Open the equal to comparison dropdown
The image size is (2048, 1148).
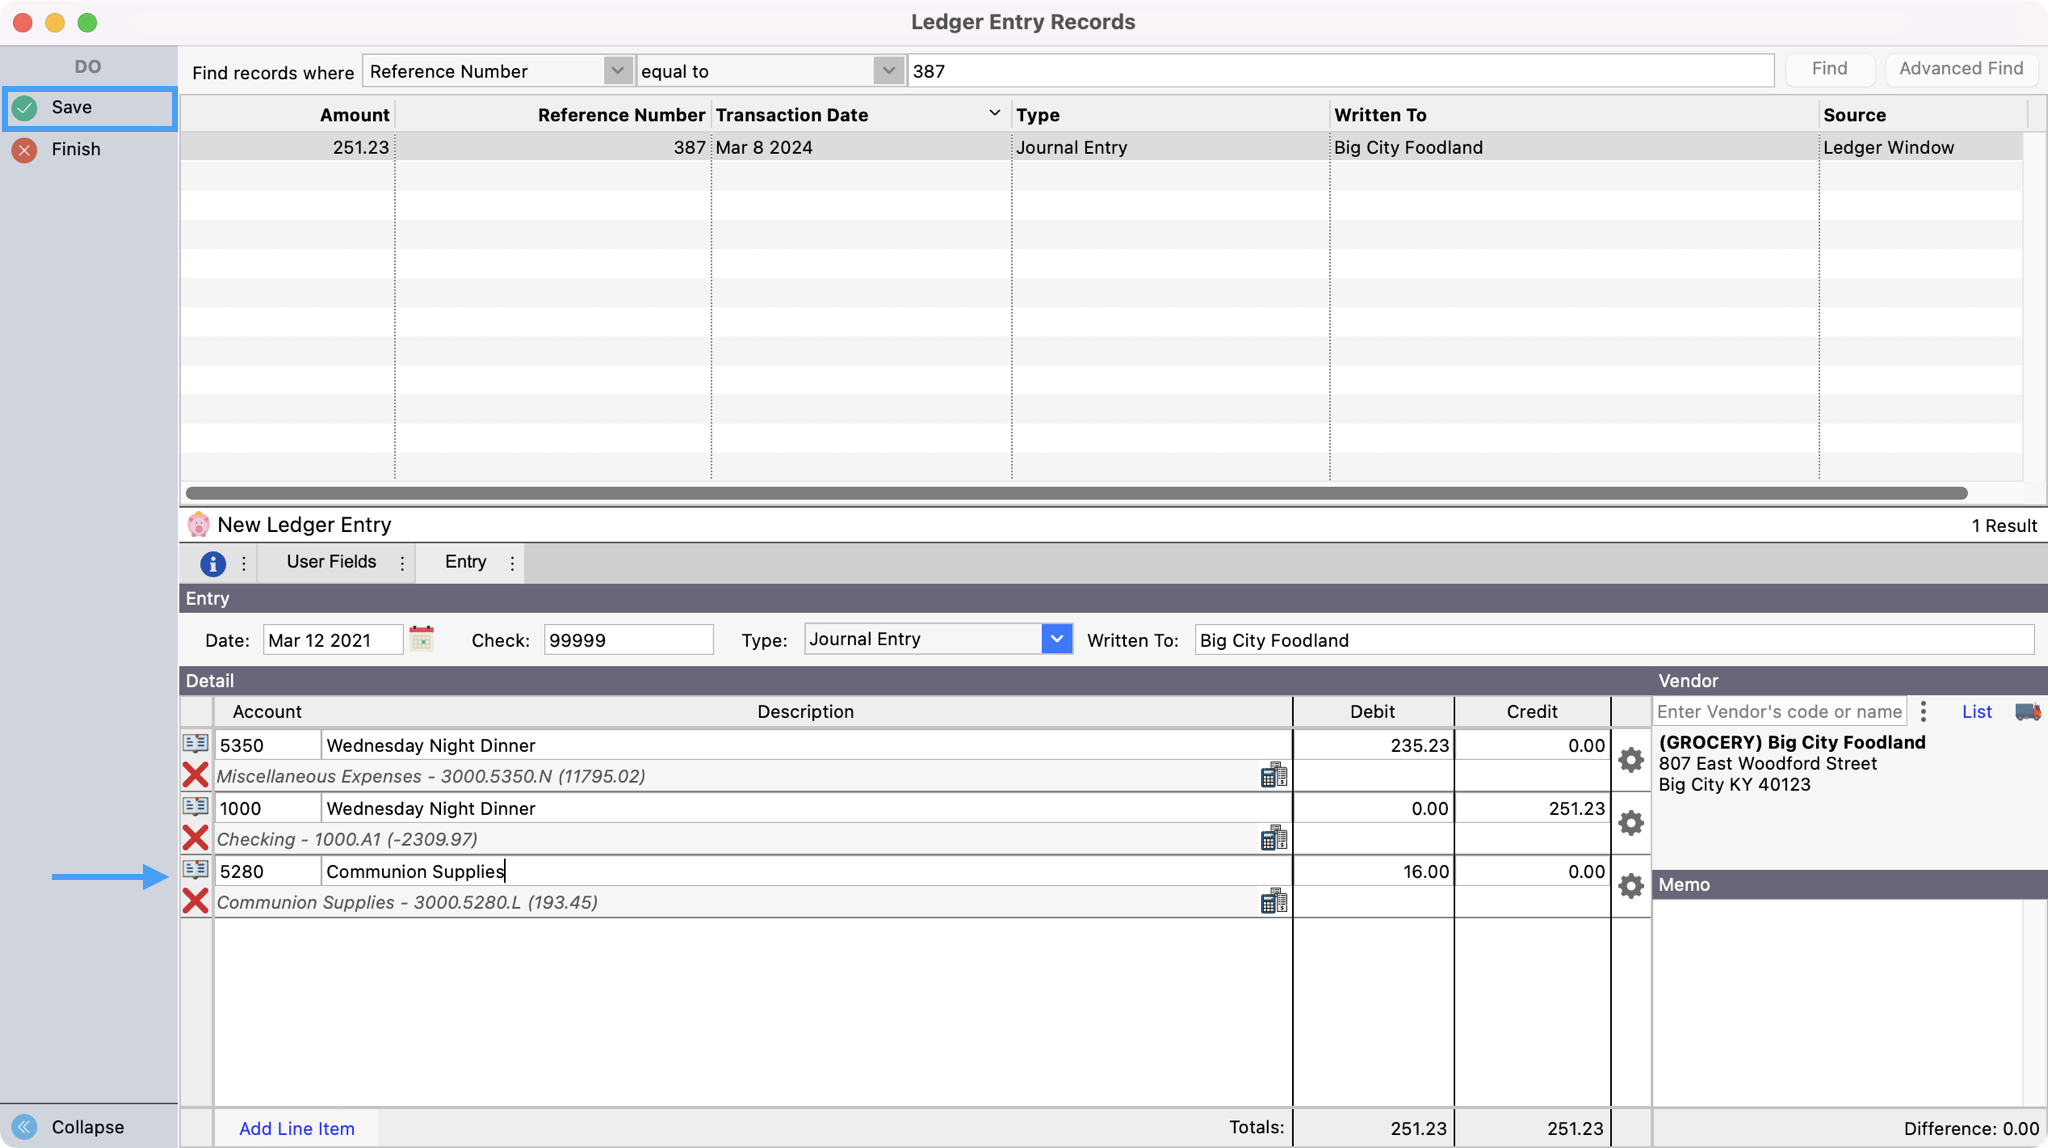[887, 71]
